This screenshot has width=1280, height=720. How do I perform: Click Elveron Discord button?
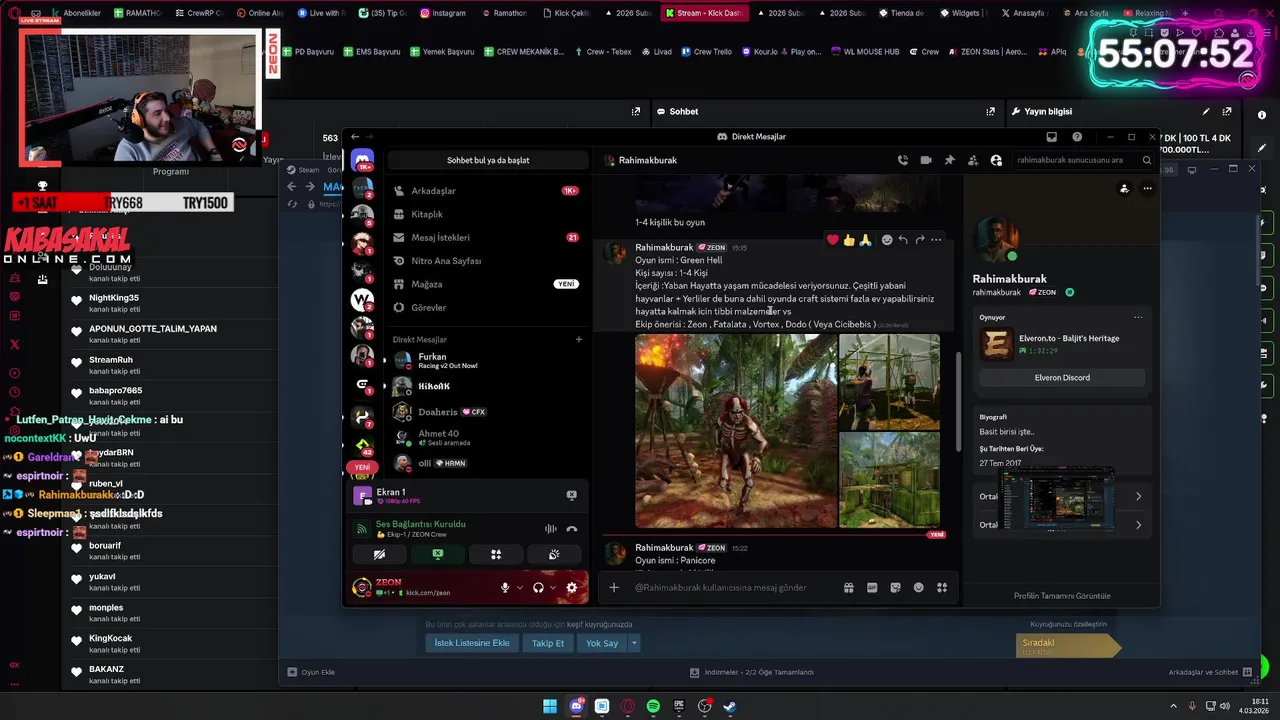1062,378
